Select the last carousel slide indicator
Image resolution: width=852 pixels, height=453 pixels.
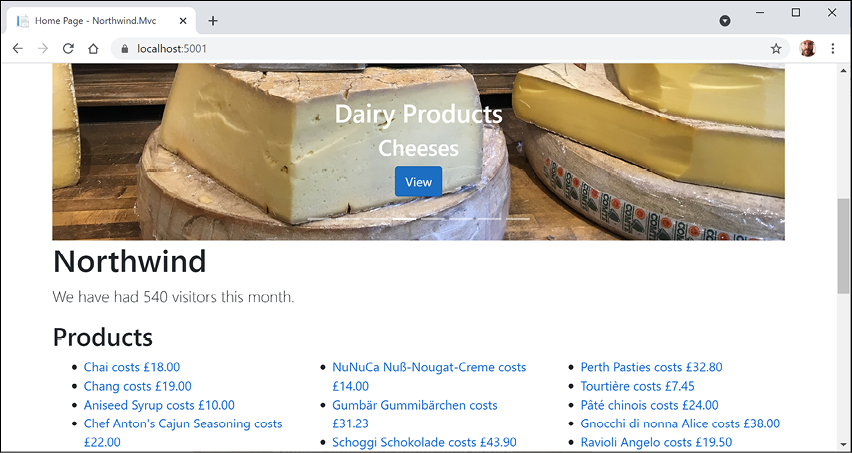pos(518,219)
